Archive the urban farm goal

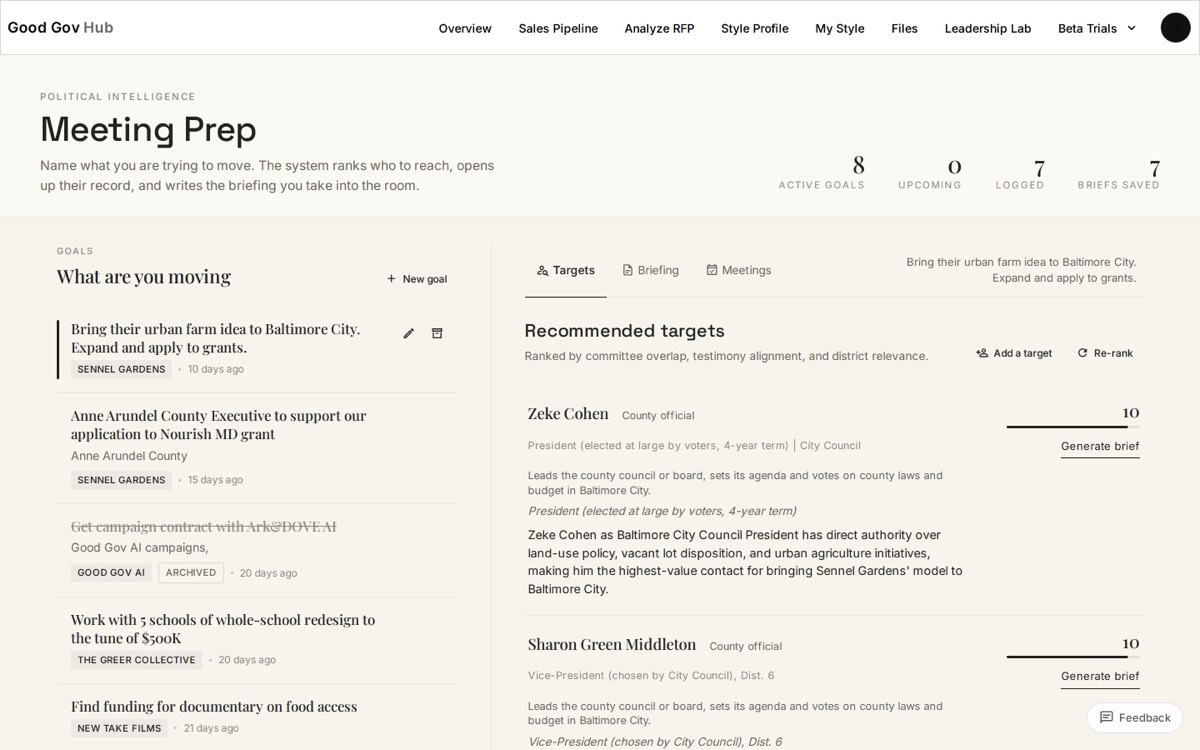coord(437,333)
